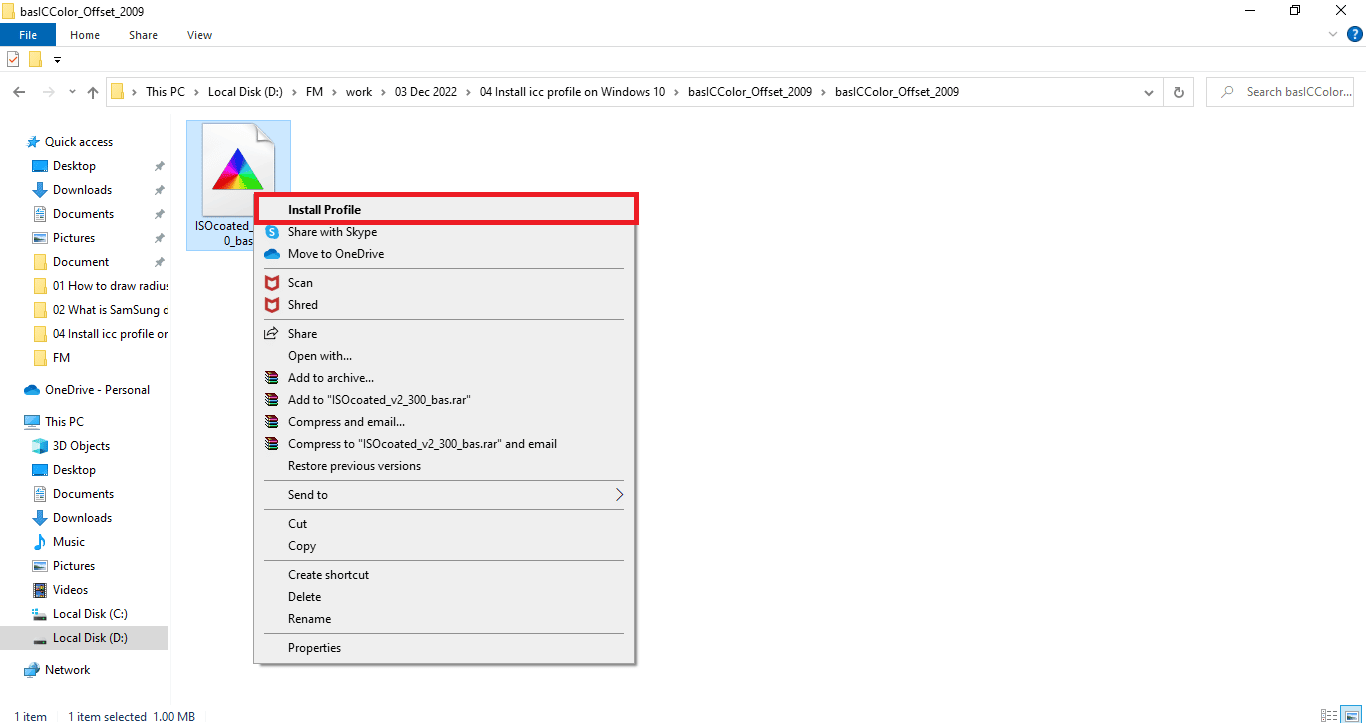Expand the Send to submenu

[x=618, y=494]
